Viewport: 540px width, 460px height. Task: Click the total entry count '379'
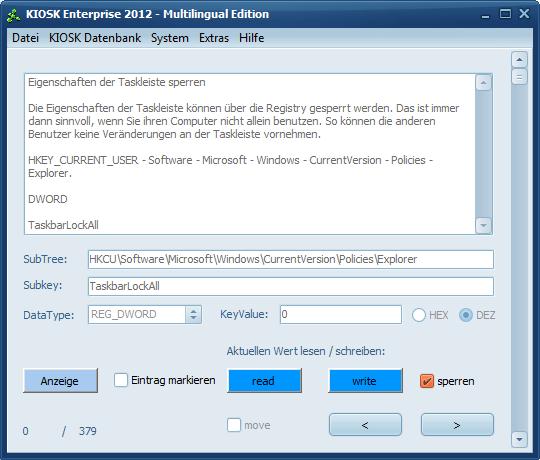coord(88,431)
